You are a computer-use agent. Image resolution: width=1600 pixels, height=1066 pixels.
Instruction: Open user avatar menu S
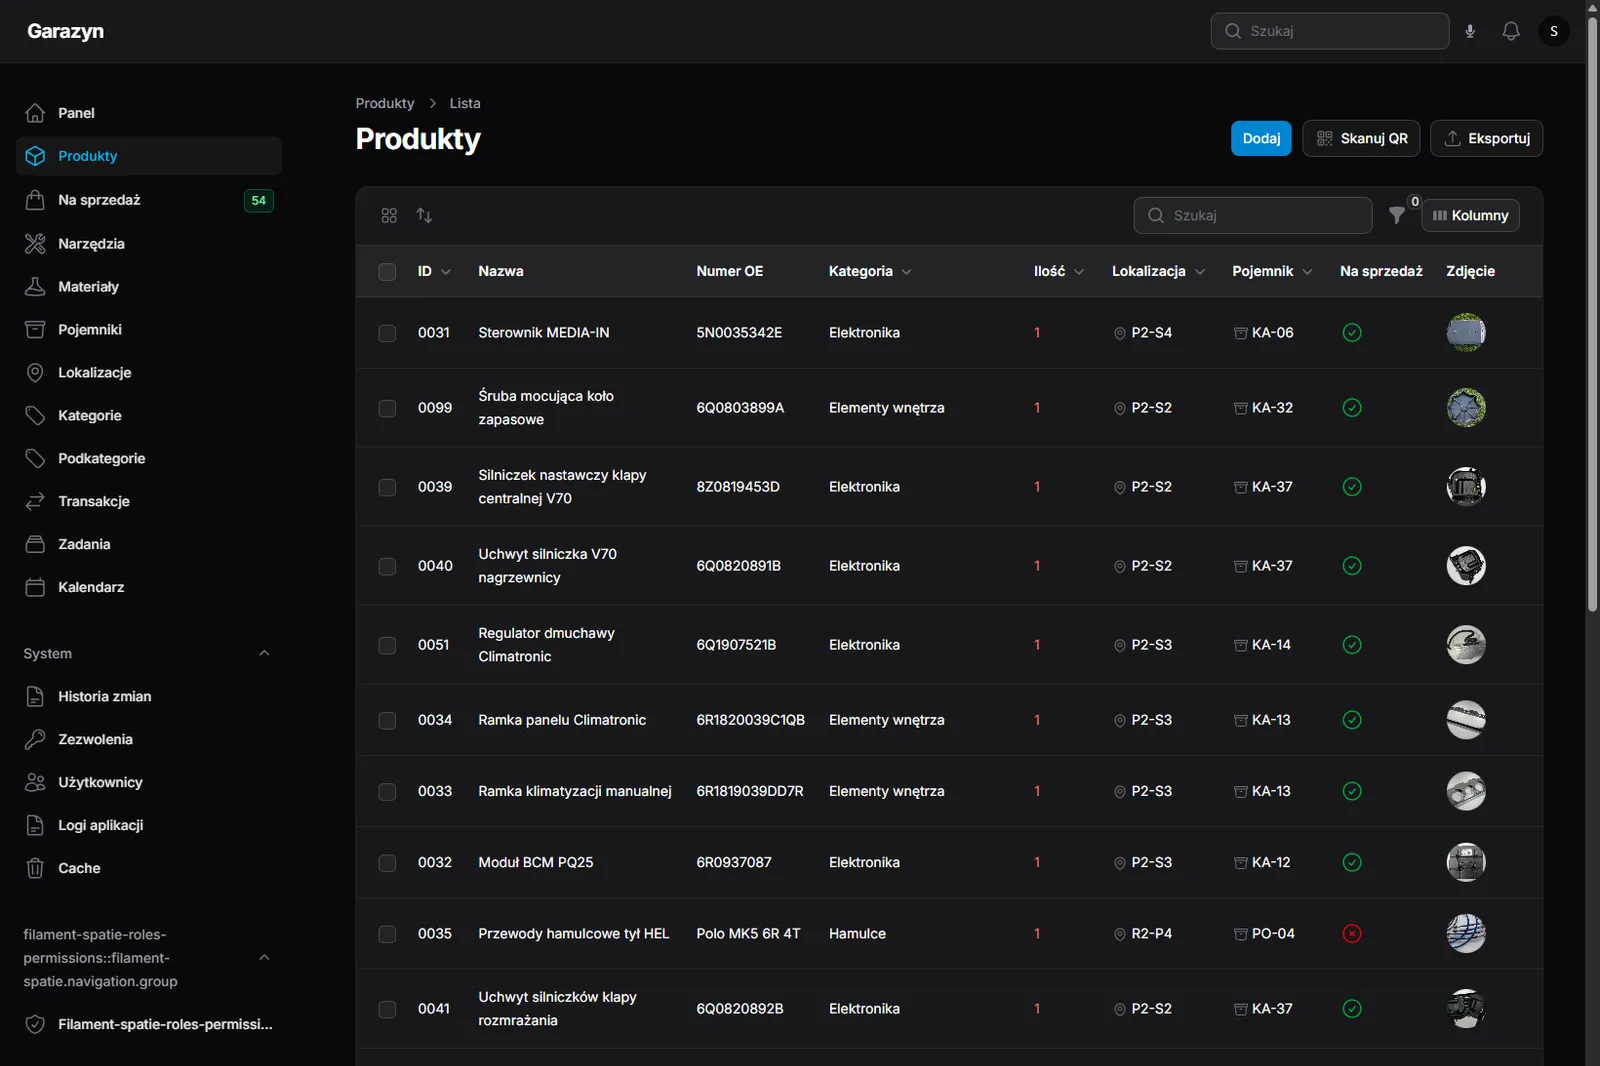tap(1553, 31)
